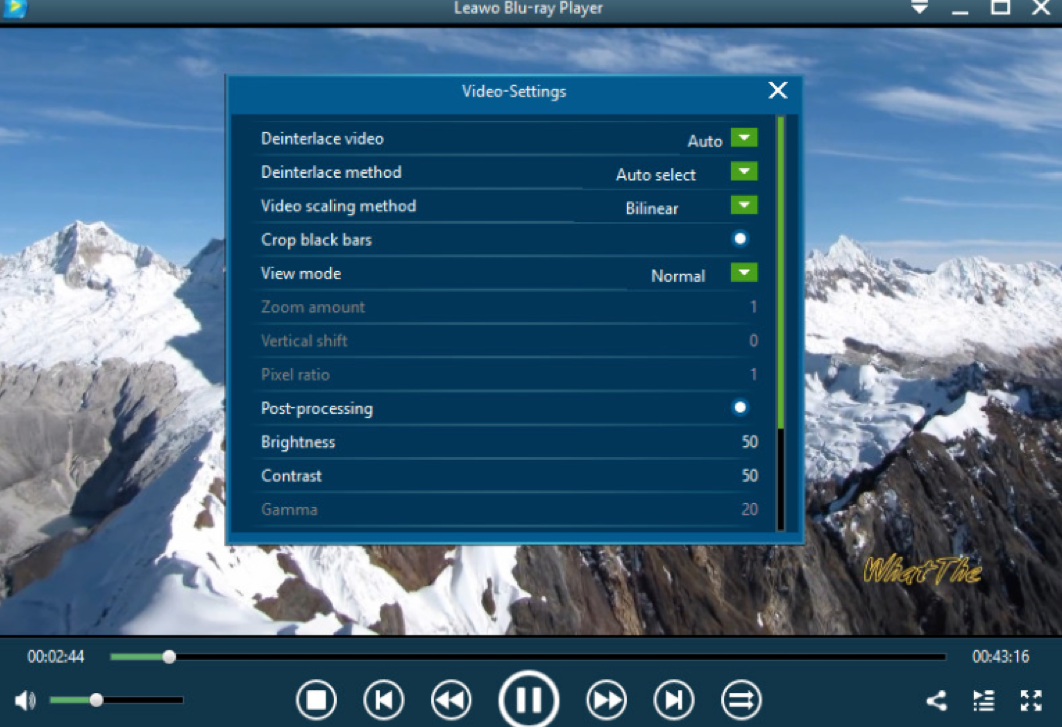This screenshot has width=1062, height=727.
Task: Mute audio with the speaker icon
Action: click(25, 701)
